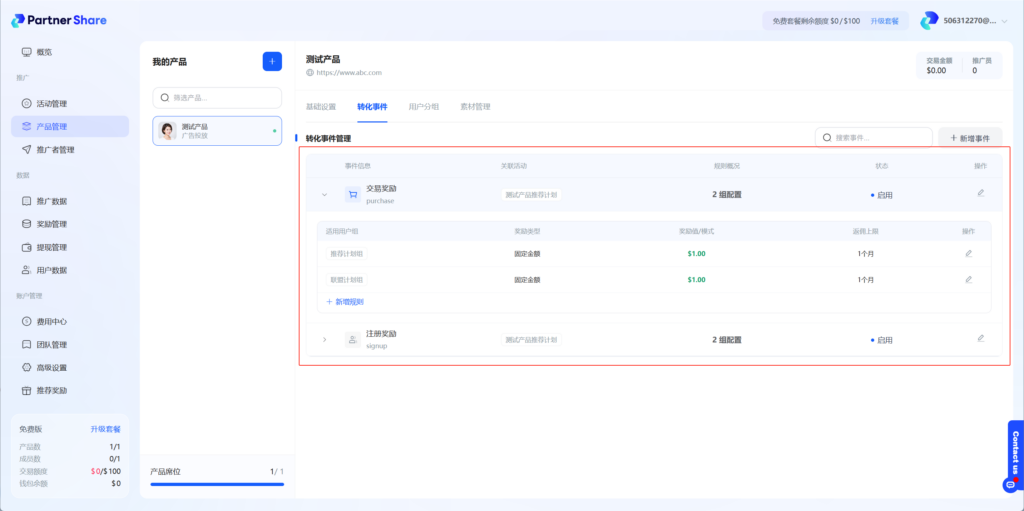The width and height of the screenshot is (1024, 511).
Task: Click edit pencil for 交易奖励 event
Action: [981, 193]
